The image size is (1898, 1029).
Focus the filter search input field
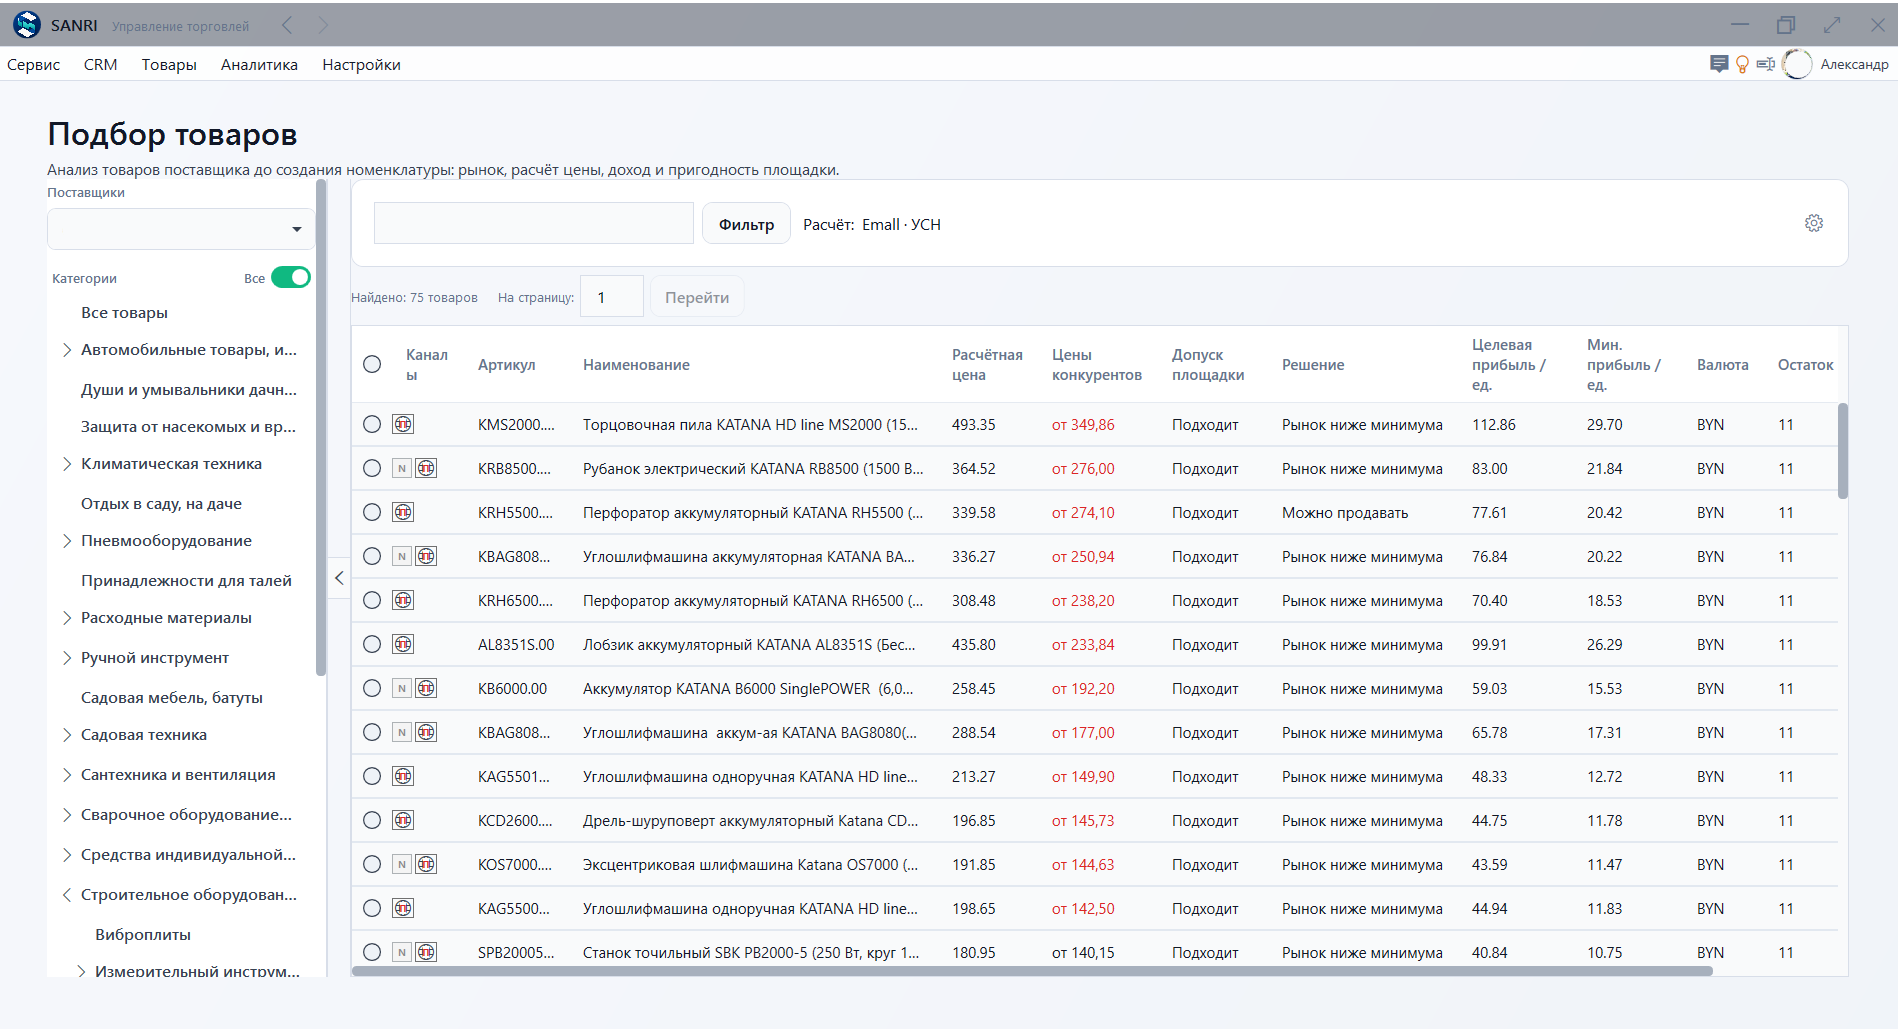click(x=533, y=223)
